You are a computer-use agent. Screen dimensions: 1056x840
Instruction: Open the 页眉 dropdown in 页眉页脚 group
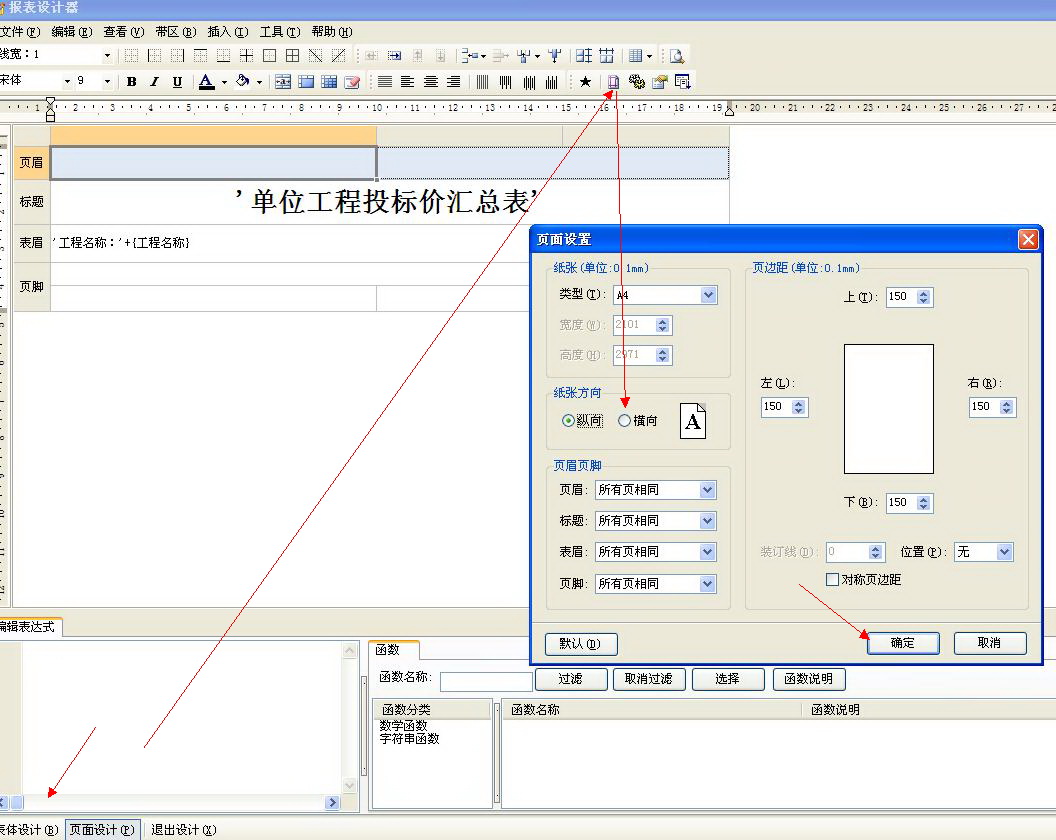pos(706,490)
